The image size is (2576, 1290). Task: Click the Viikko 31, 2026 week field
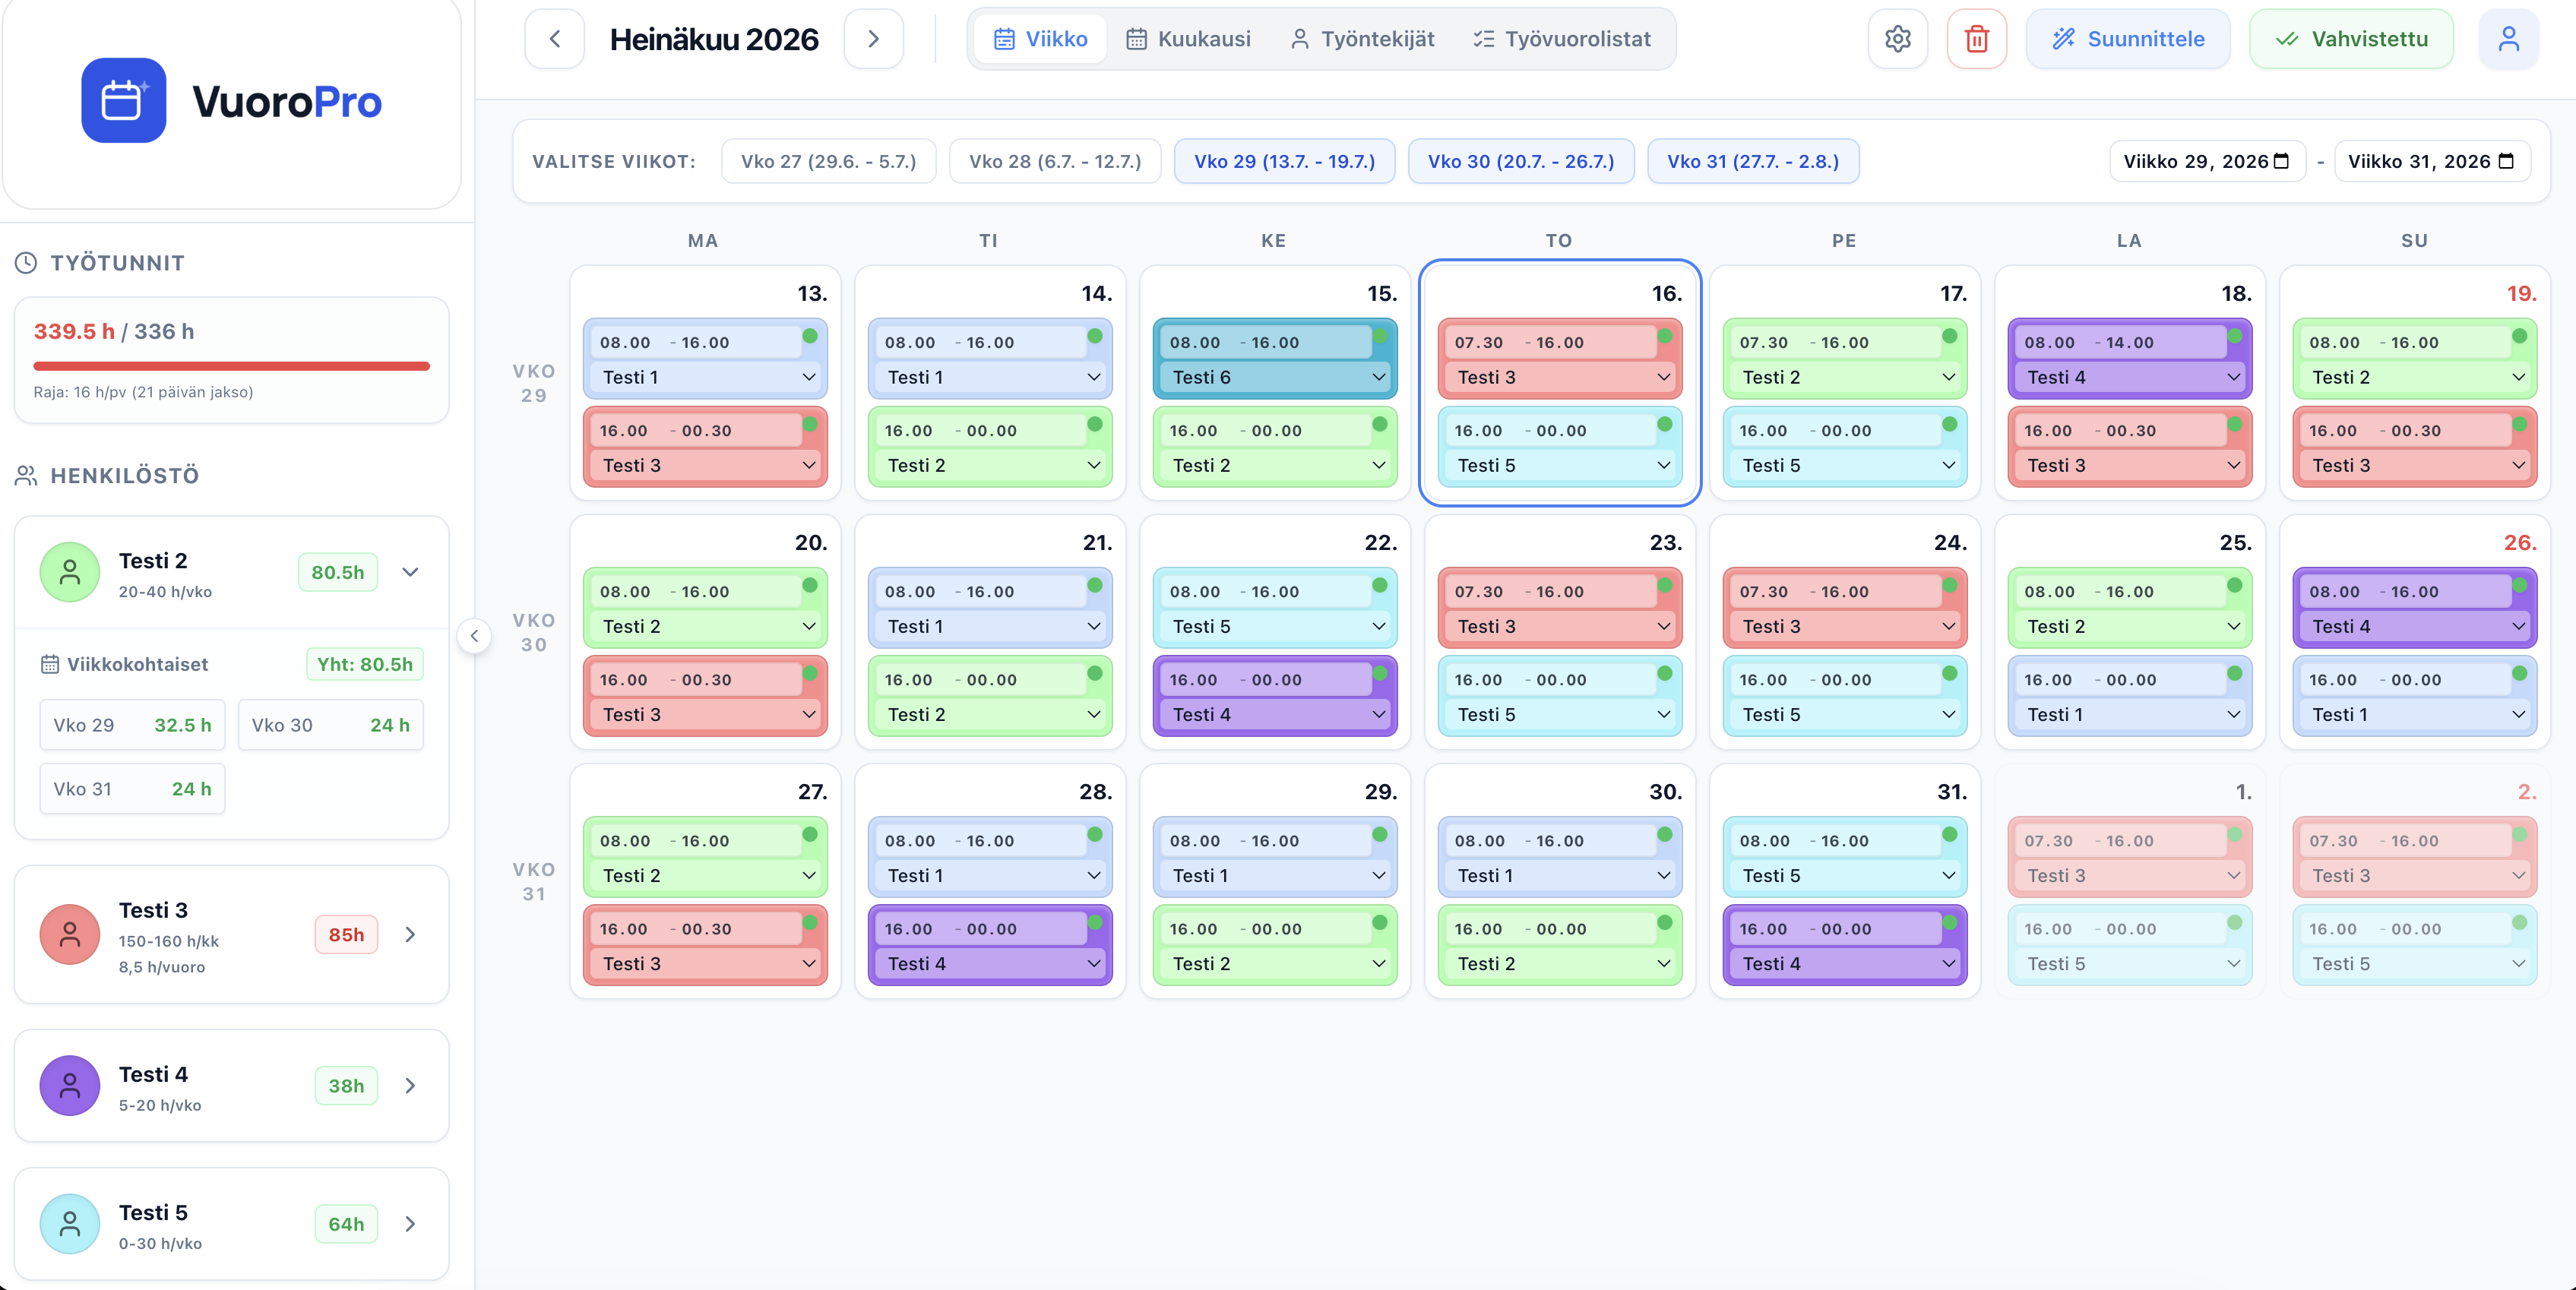click(x=2431, y=161)
